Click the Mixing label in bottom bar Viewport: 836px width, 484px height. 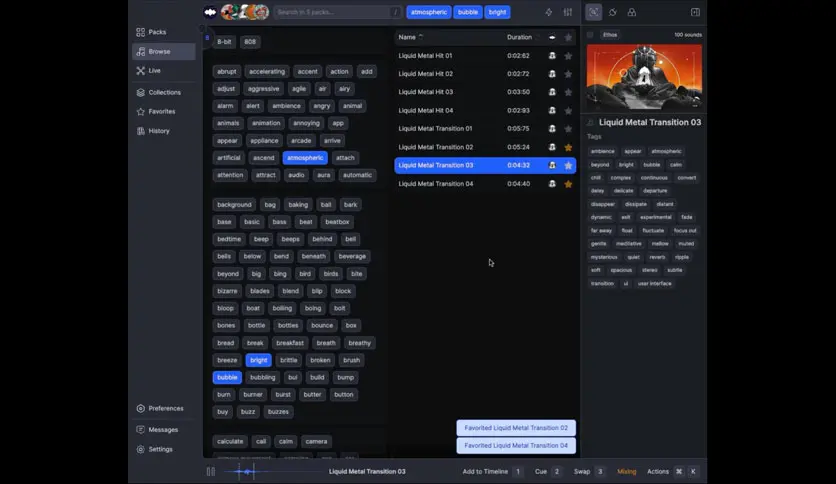pos(626,471)
